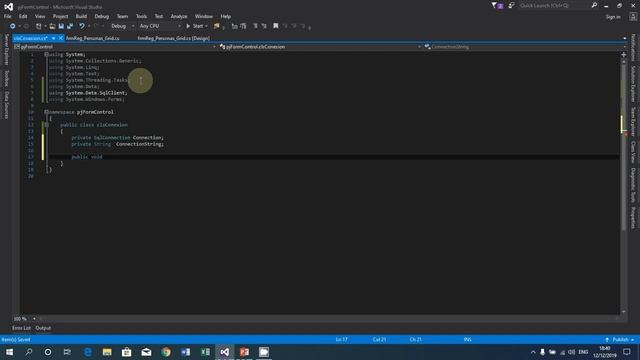640x360 pixels.
Task: Collapse the clsConexion class block
Action: click(x=47, y=125)
